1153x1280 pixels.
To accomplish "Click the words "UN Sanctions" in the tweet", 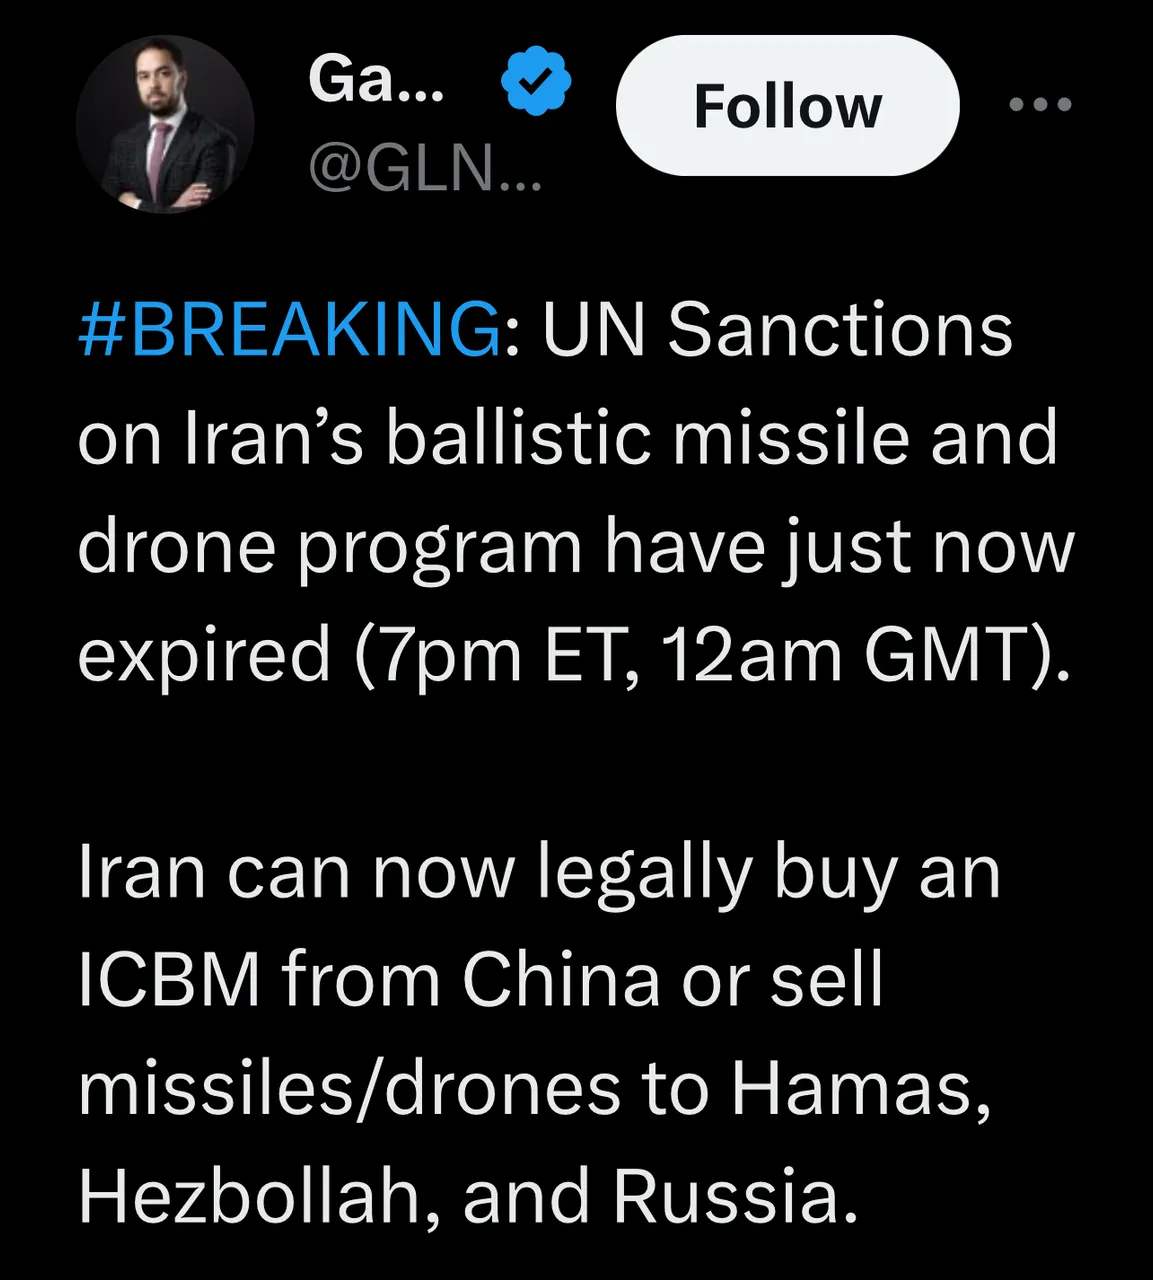I will point(777,330).
